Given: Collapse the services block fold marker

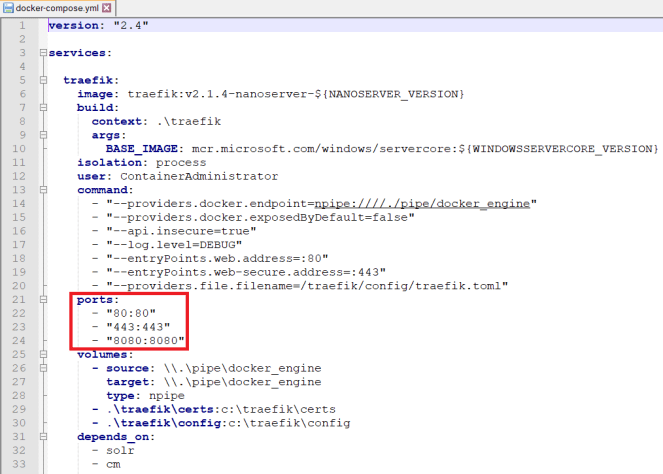Looking at the screenshot, I should [42, 52].
